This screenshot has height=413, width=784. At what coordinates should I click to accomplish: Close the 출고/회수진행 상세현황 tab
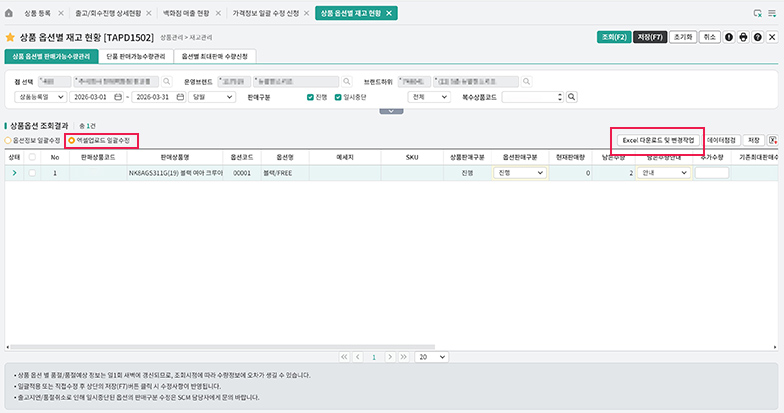[x=149, y=14]
